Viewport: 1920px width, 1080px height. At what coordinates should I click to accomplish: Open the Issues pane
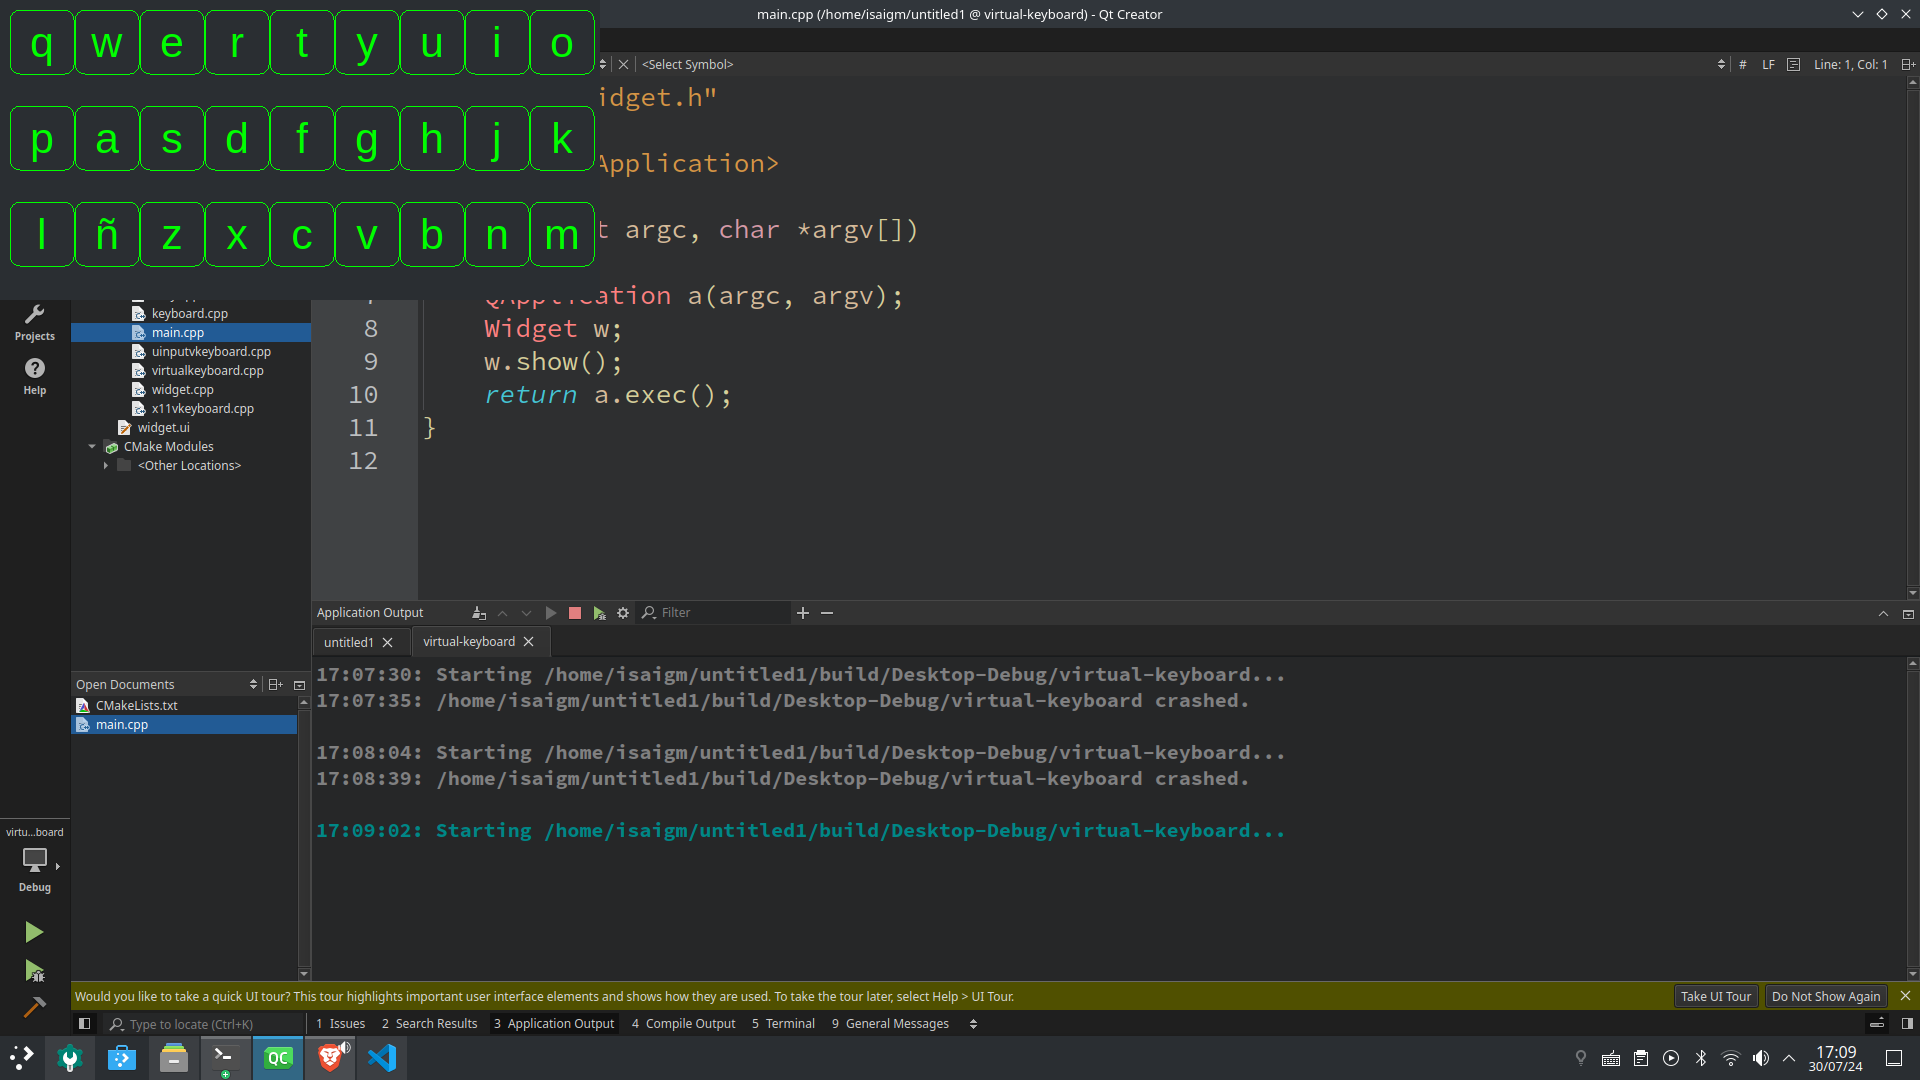[340, 1023]
